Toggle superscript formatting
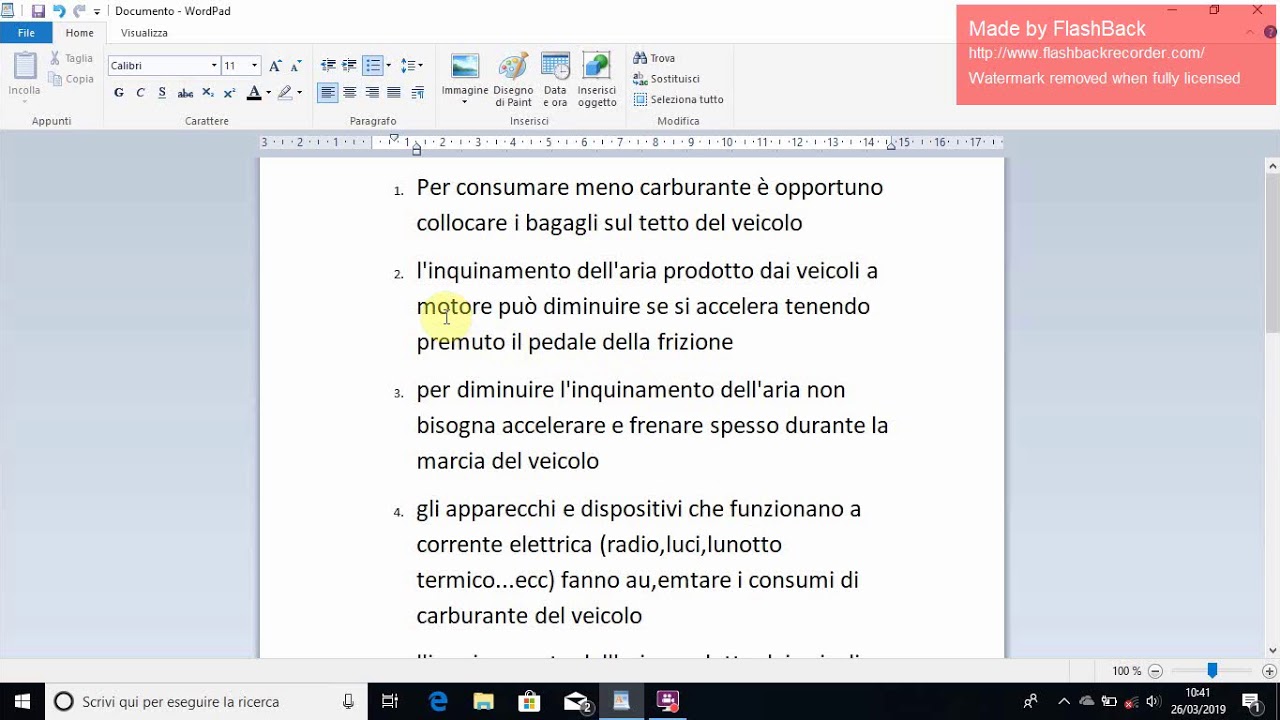The height and width of the screenshot is (720, 1280). click(229, 93)
